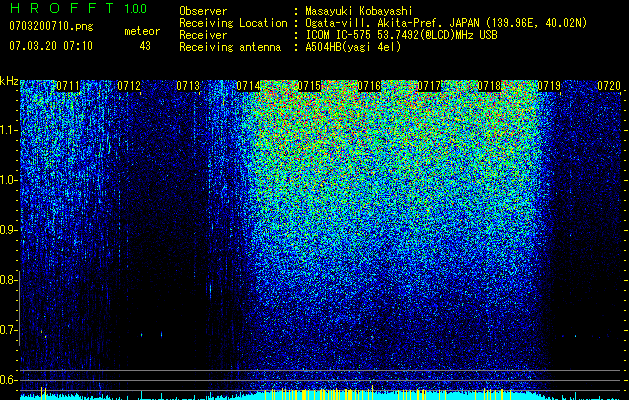The width and height of the screenshot is (629, 400).
Task: Click the Receiving Location label
Action: pos(233,23)
